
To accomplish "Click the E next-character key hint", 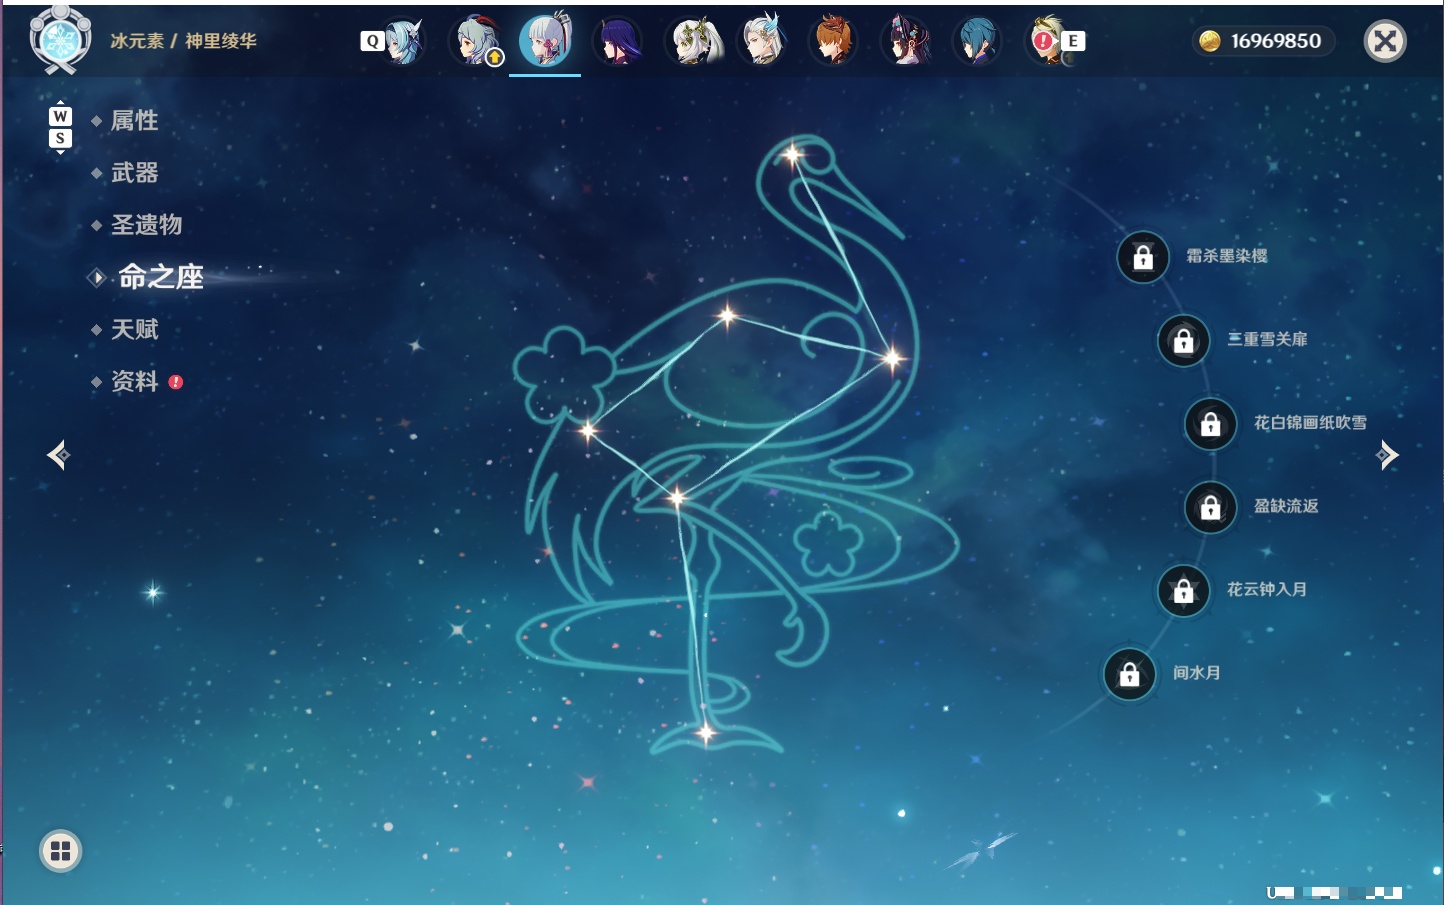I will [1073, 41].
